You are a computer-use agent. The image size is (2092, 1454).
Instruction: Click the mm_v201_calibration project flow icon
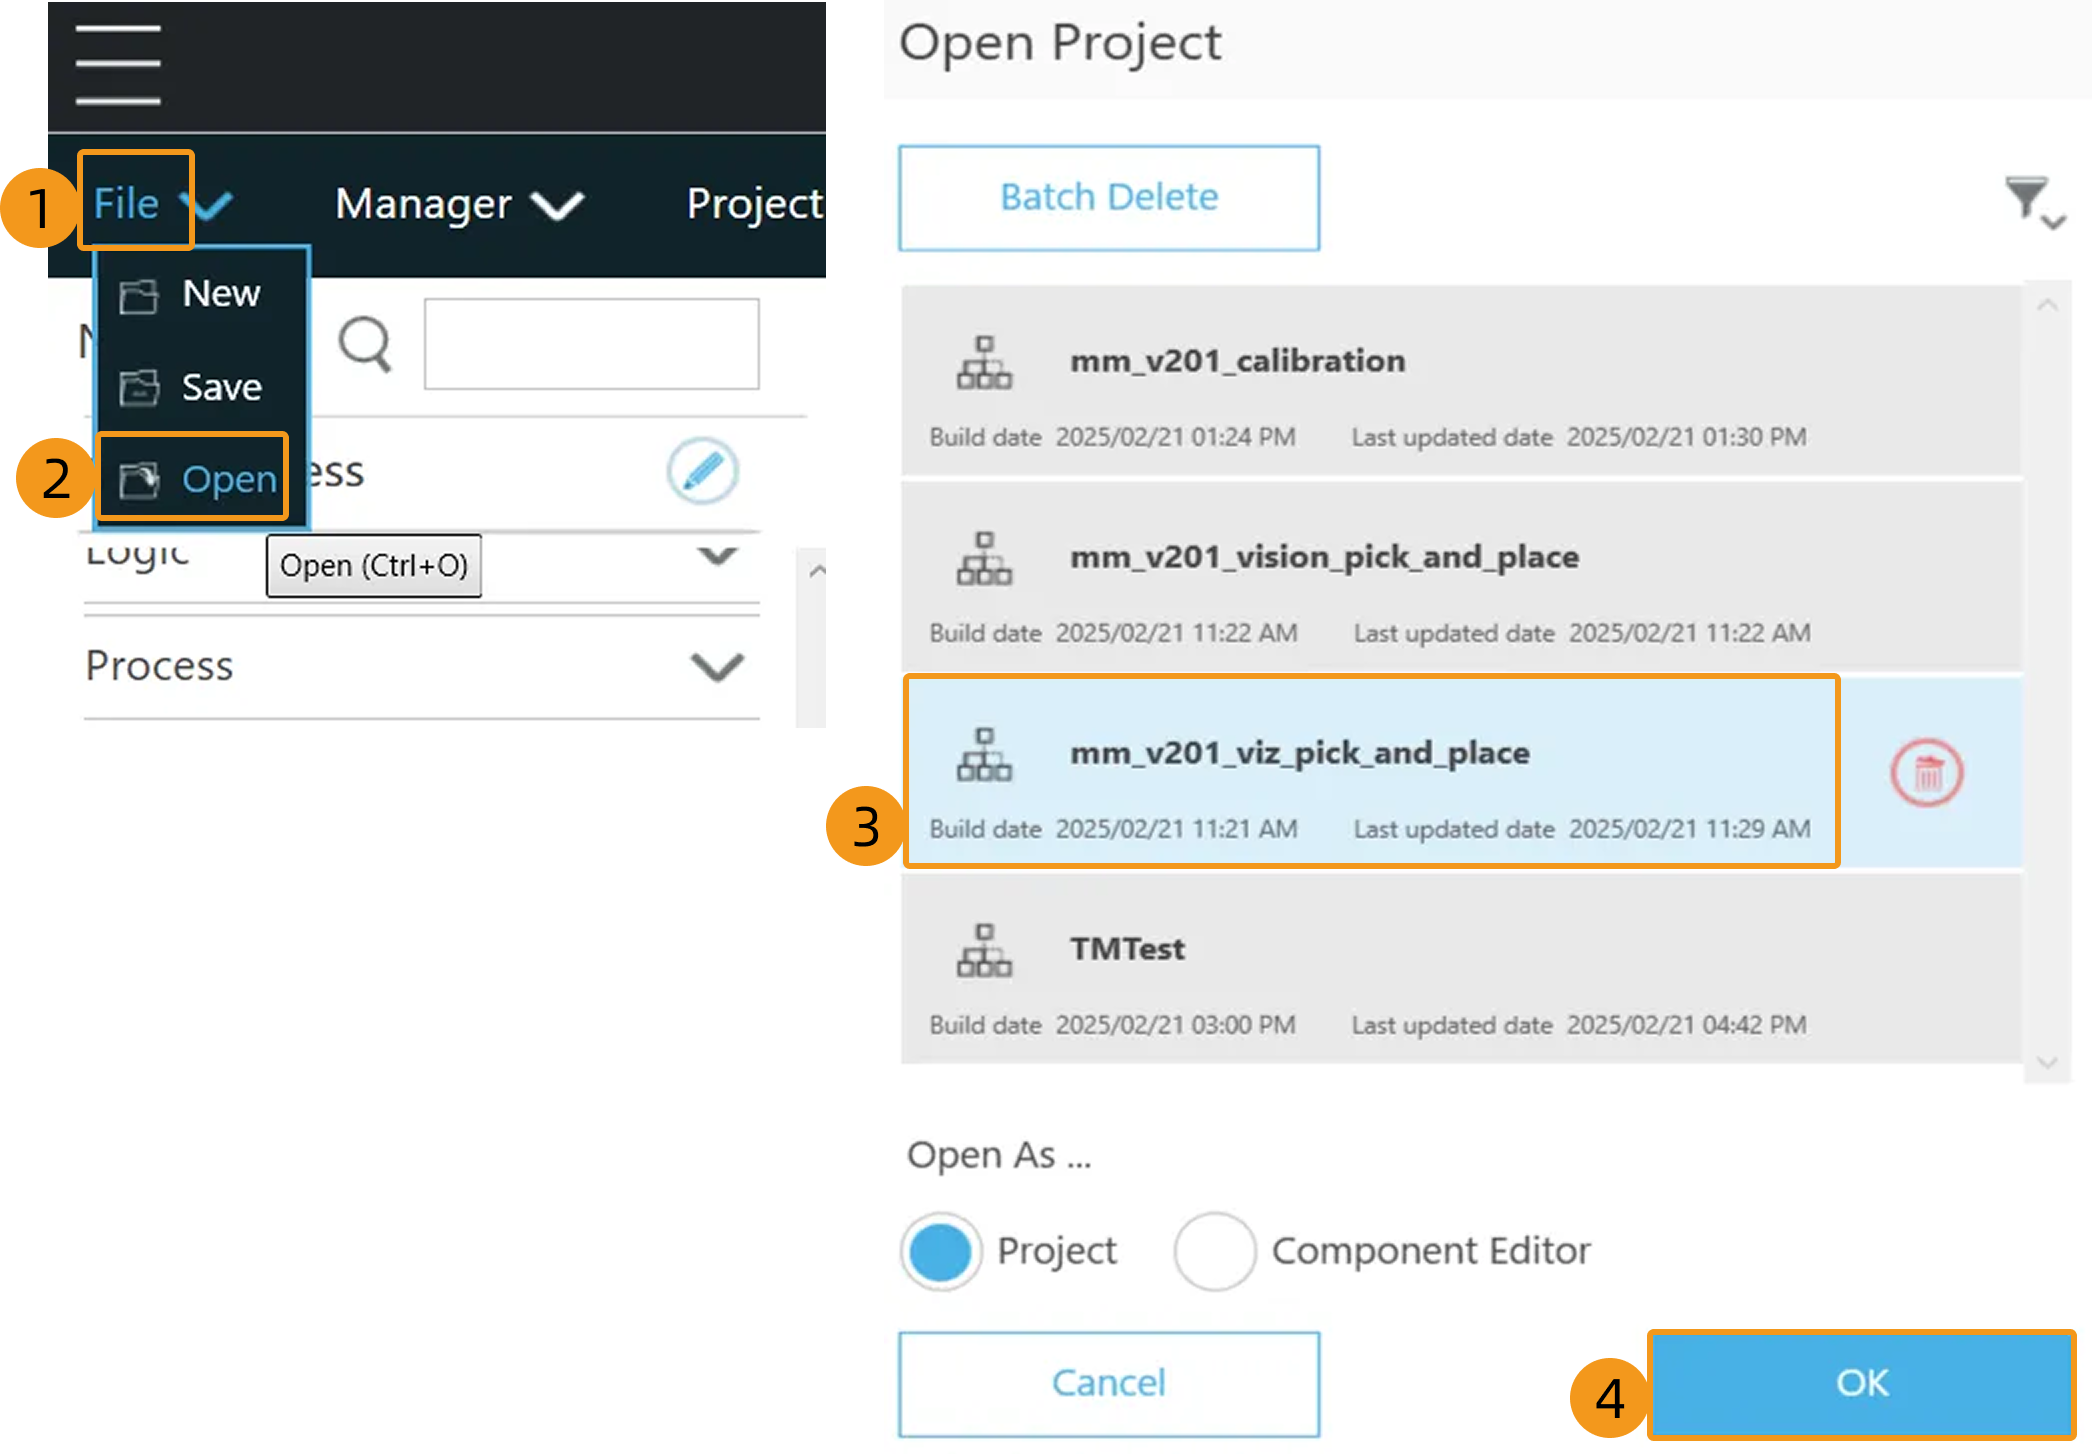(984, 362)
